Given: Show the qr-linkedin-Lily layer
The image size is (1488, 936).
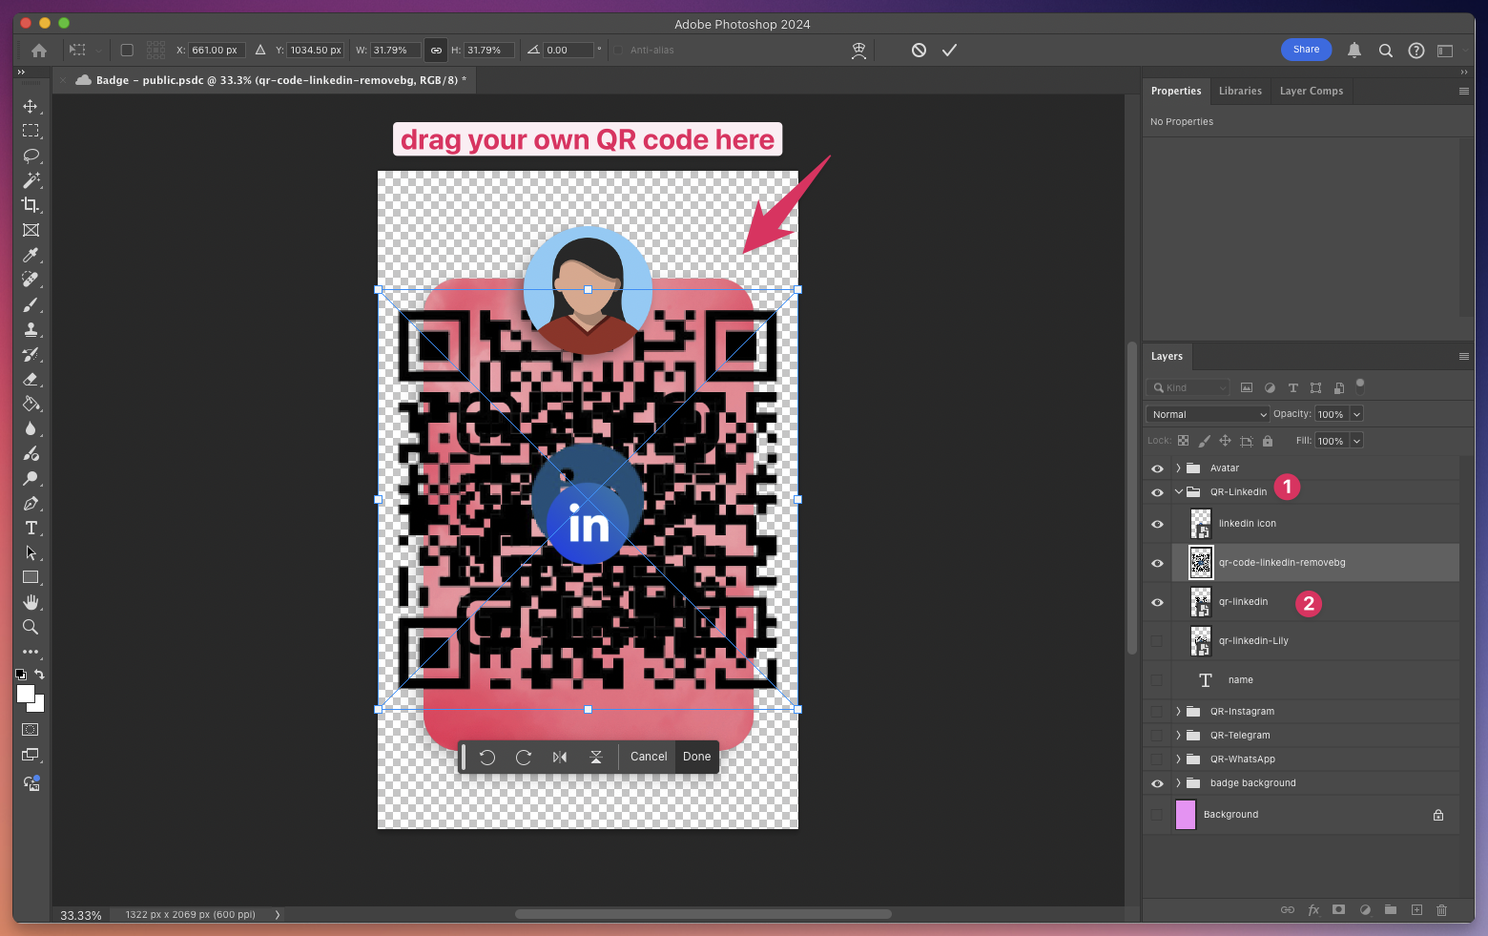Looking at the screenshot, I should 1157,641.
